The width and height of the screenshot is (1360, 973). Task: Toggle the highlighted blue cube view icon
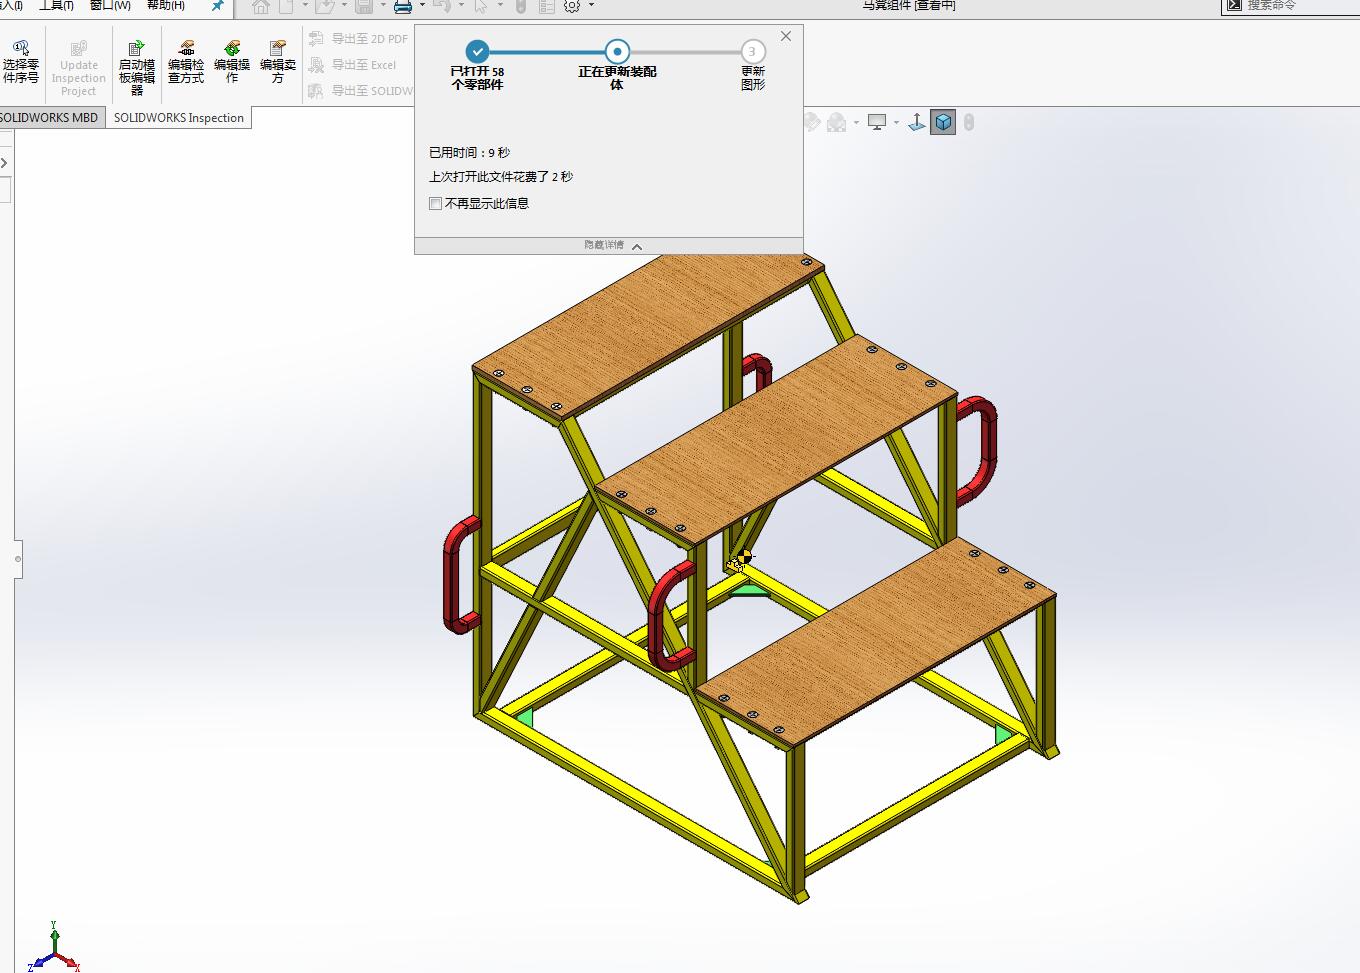click(943, 122)
